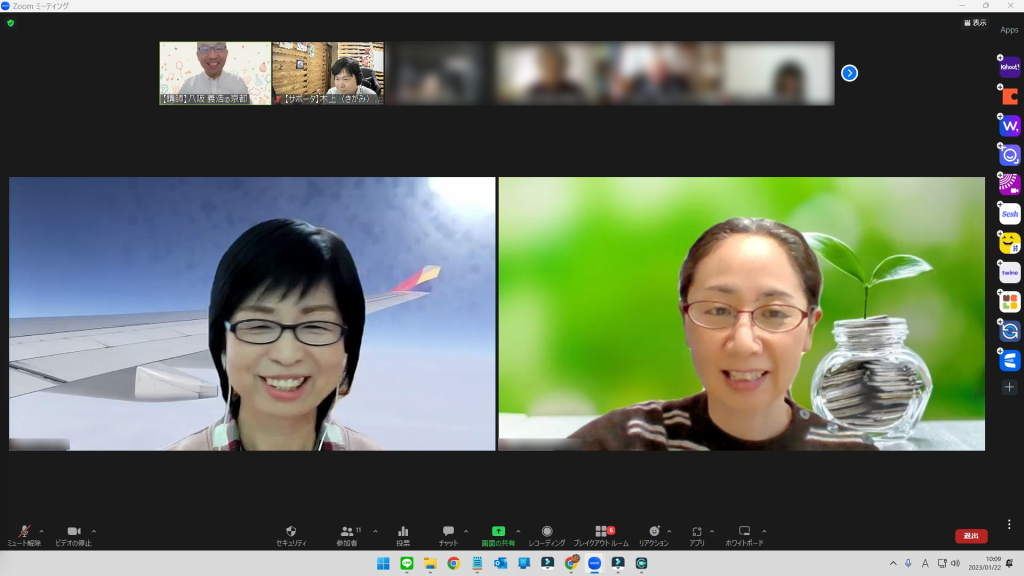Select the lecturer's video thumbnail
The width and height of the screenshot is (1024, 576).
[215, 72]
